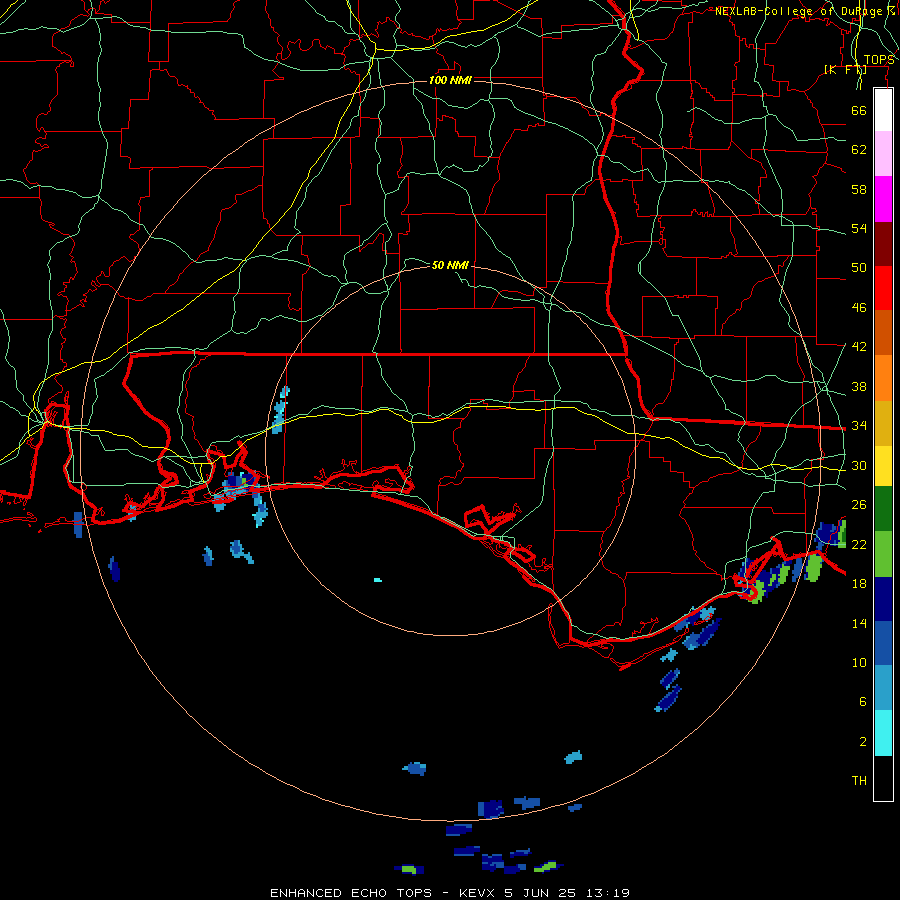Click the '42' legend value
900x900 pixels.
(859, 347)
